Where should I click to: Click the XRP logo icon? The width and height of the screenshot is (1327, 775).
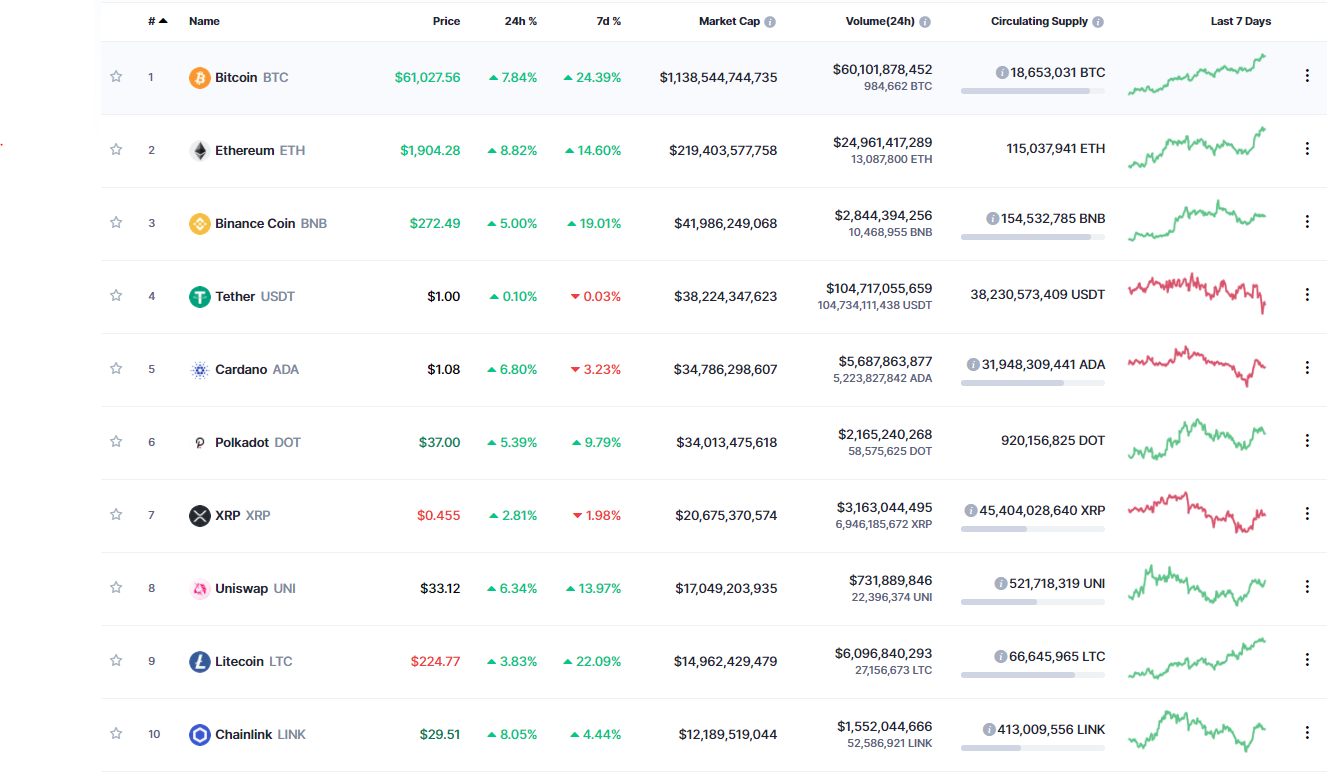click(x=200, y=515)
